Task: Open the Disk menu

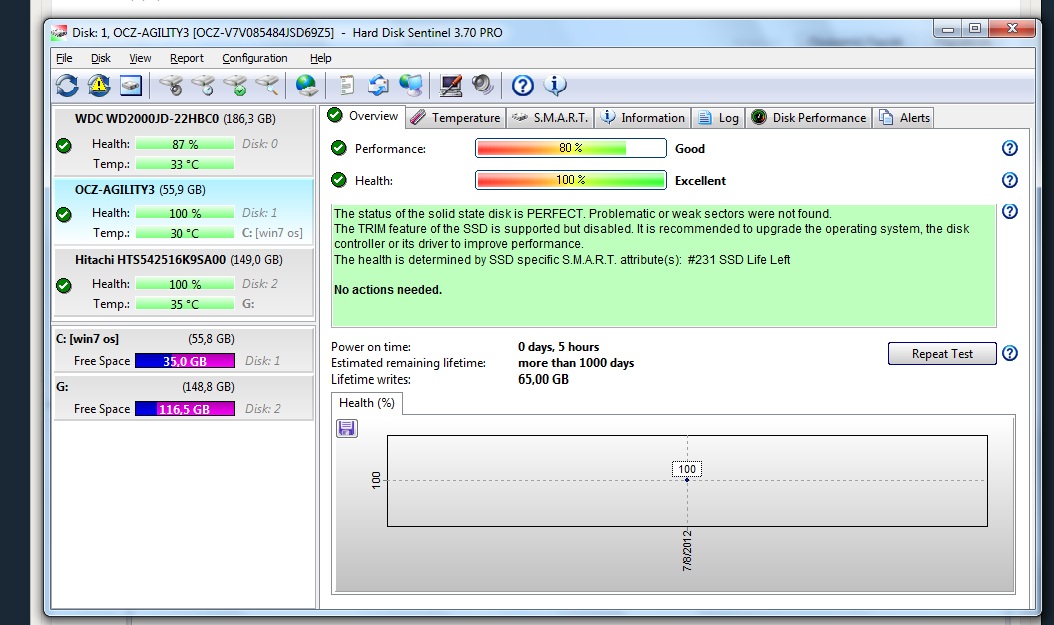Action: (101, 58)
